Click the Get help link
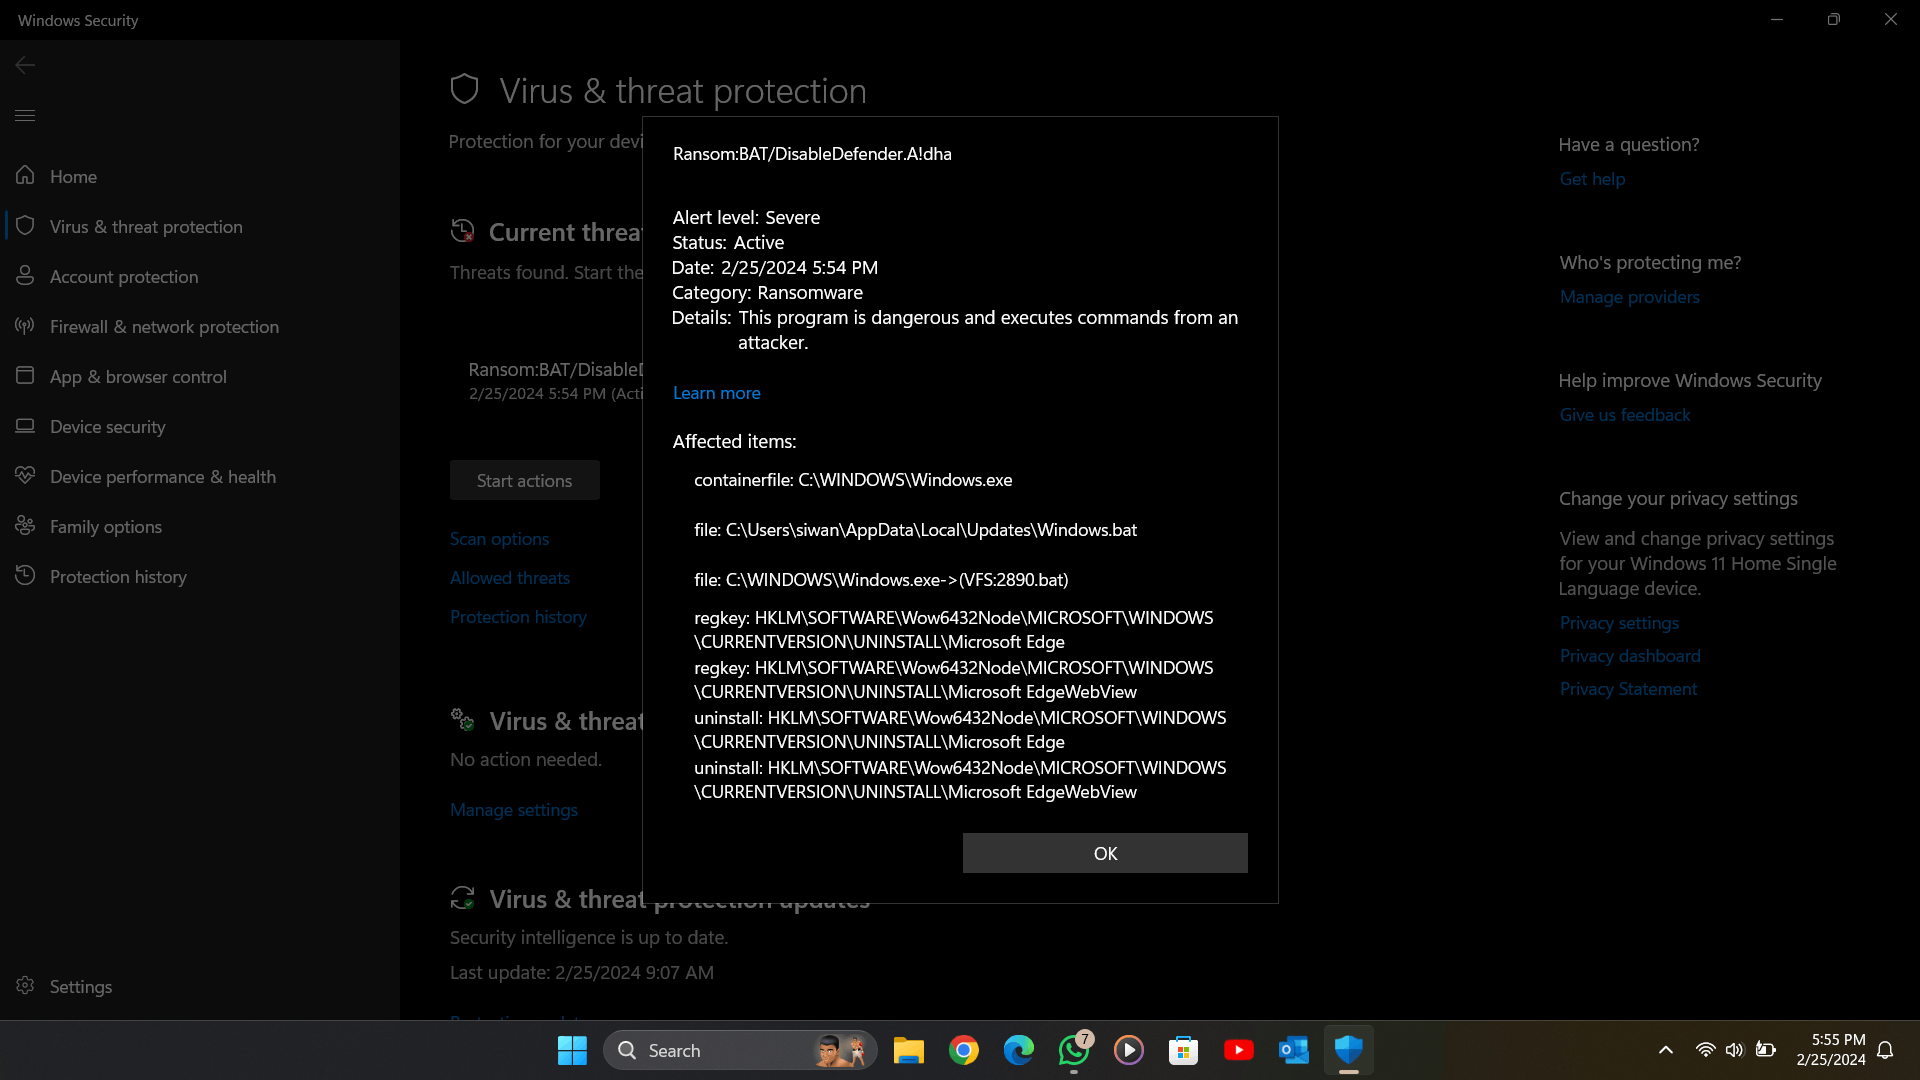 coord(1592,178)
